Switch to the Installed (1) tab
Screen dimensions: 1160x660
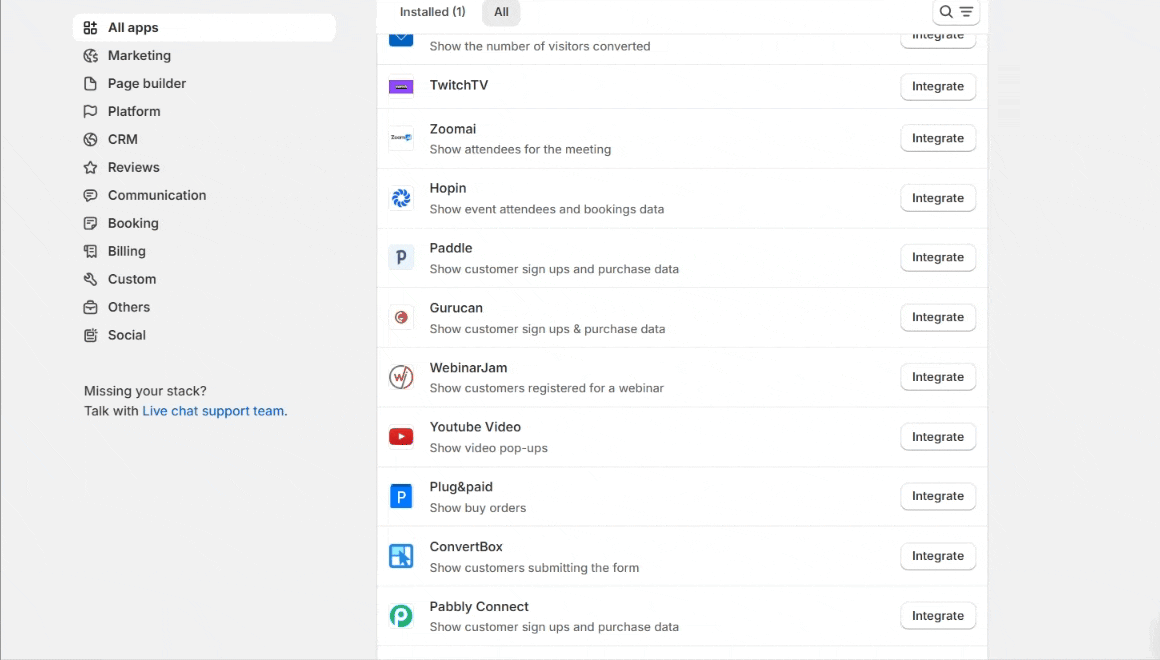(433, 12)
